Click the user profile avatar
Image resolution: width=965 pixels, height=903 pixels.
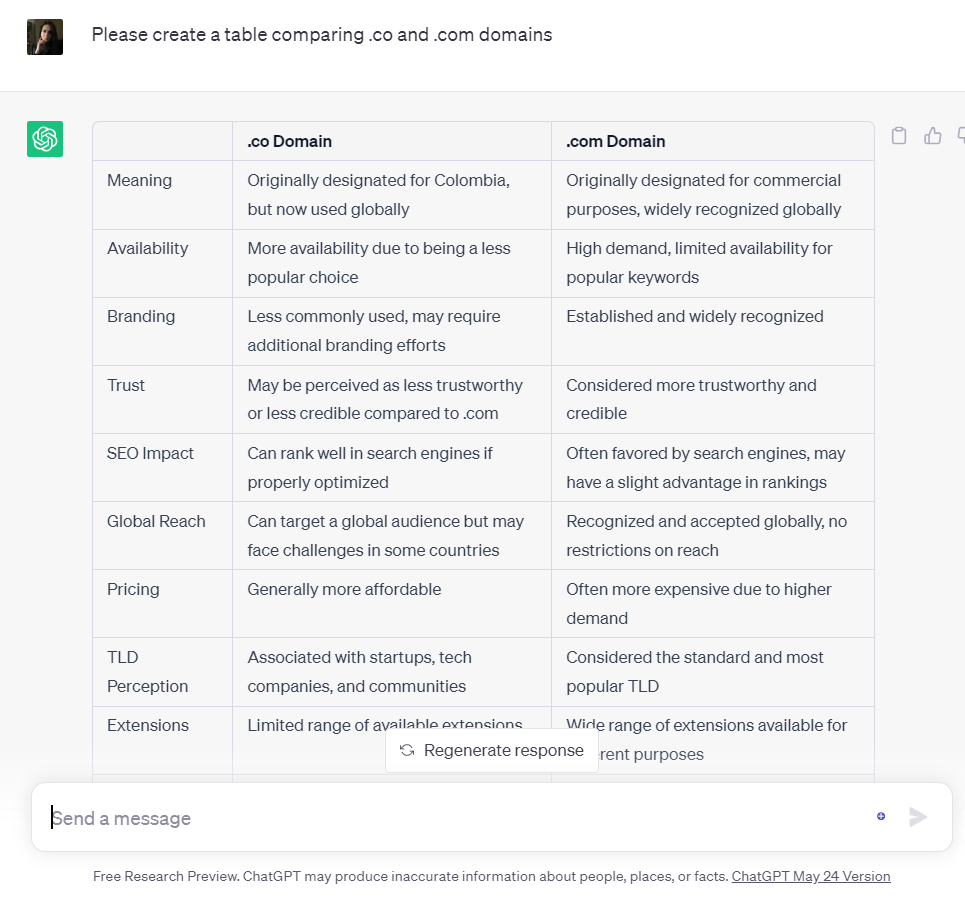pyautogui.click(x=45, y=37)
